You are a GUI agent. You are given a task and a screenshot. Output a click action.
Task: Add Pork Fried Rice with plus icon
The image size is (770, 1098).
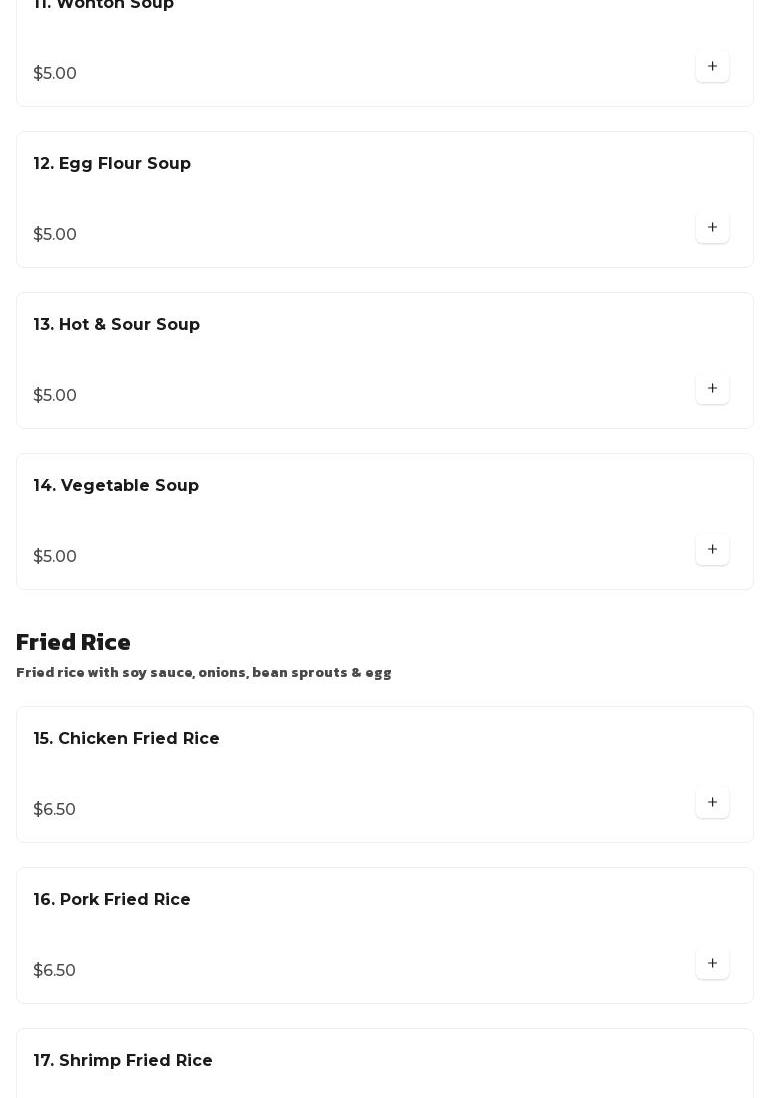pyautogui.click(x=712, y=964)
